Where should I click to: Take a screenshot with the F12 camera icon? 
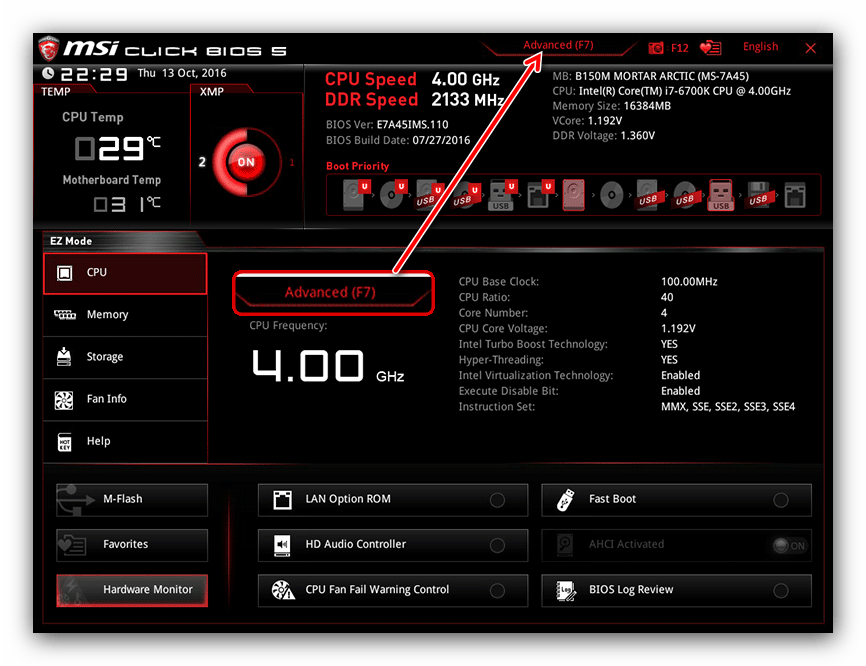[657, 47]
